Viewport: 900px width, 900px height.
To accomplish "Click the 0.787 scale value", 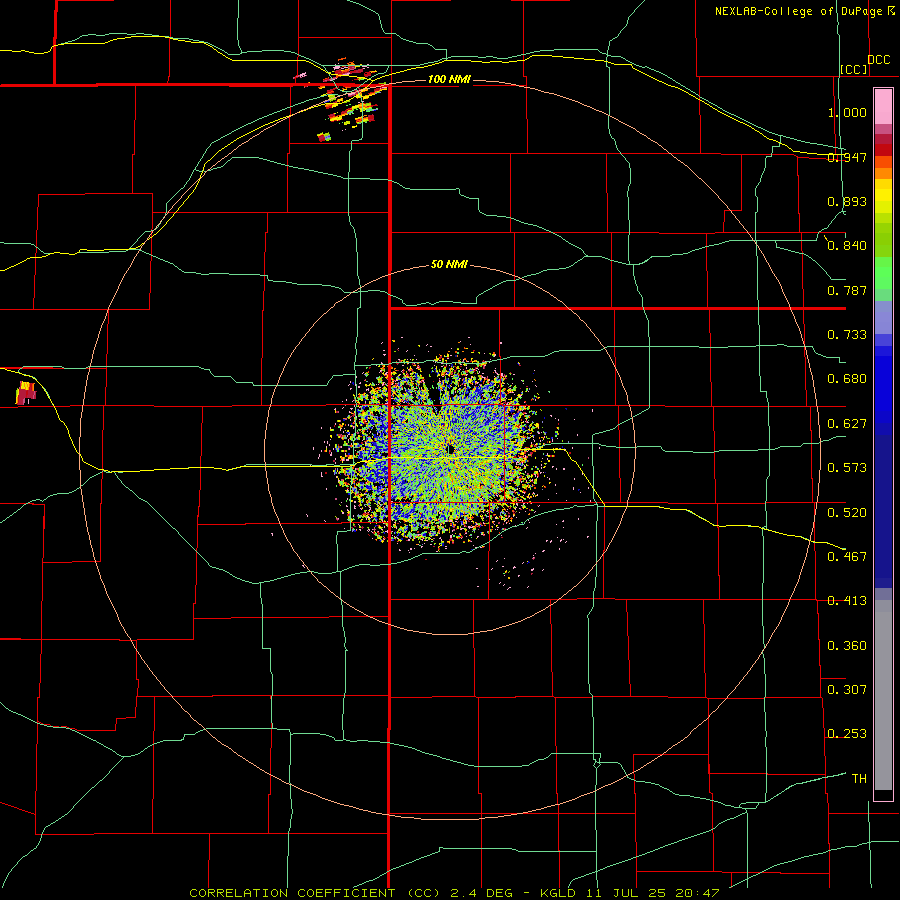I will coord(847,290).
